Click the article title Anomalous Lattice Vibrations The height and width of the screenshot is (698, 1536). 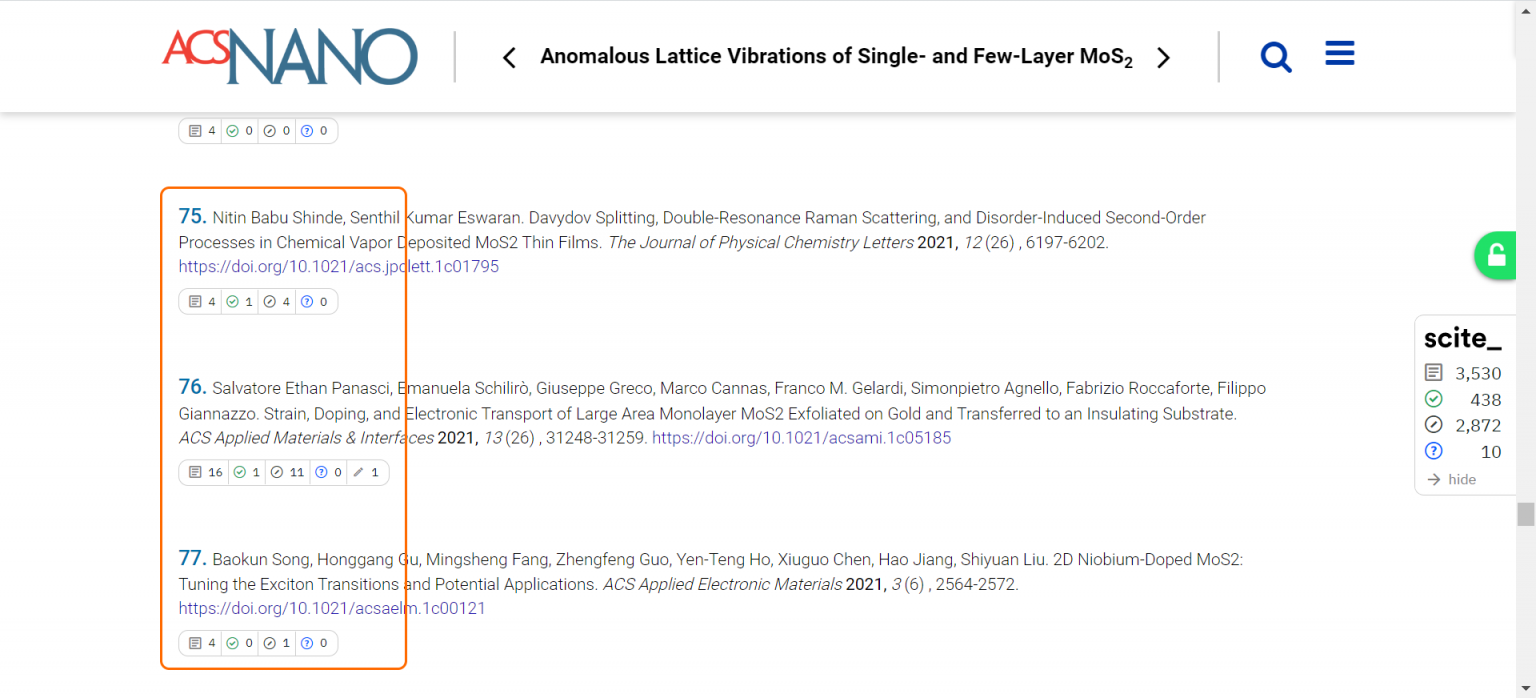(x=836, y=57)
